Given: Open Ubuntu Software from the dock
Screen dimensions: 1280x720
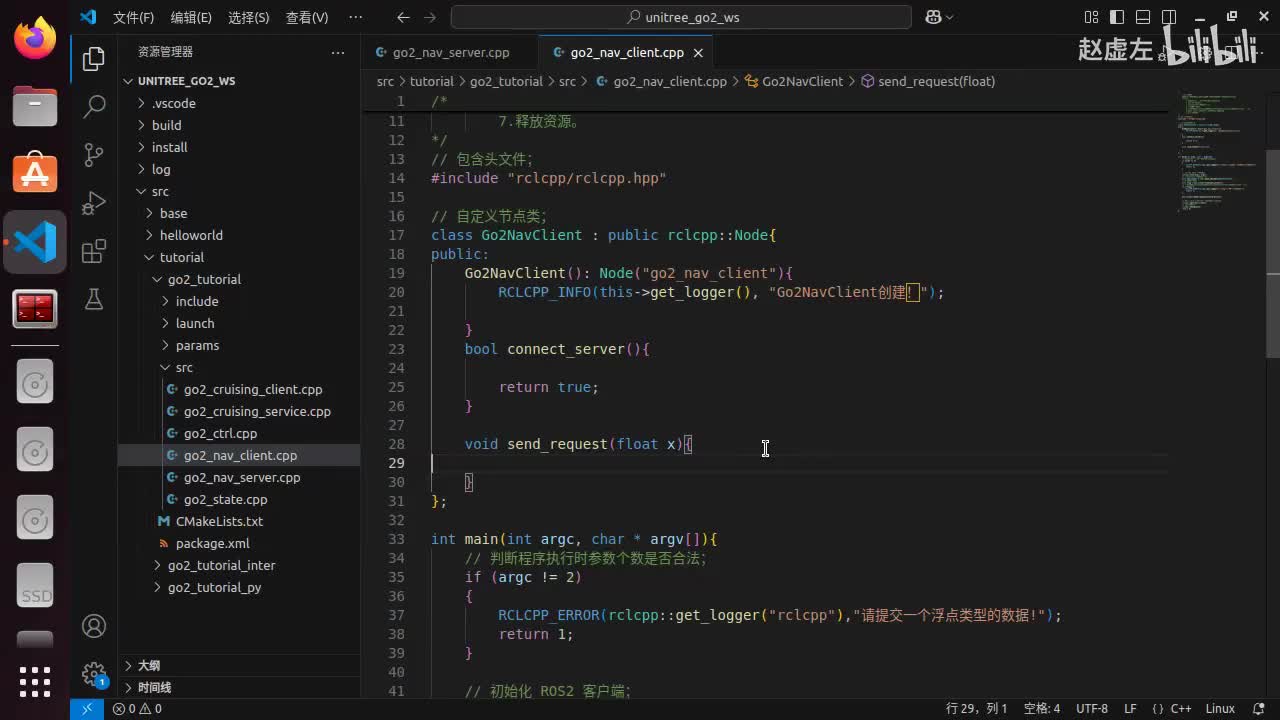Looking at the screenshot, I should (x=35, y=173).
